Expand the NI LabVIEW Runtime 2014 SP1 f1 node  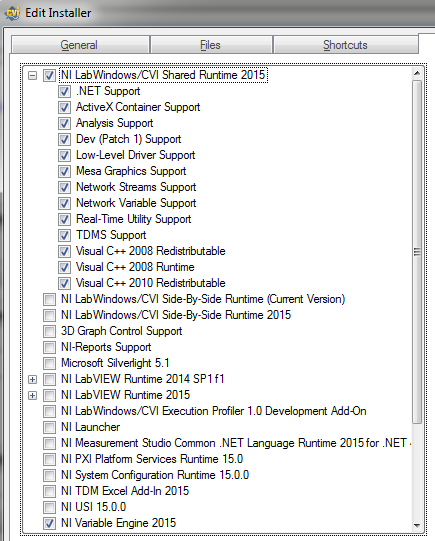[32, 380]
